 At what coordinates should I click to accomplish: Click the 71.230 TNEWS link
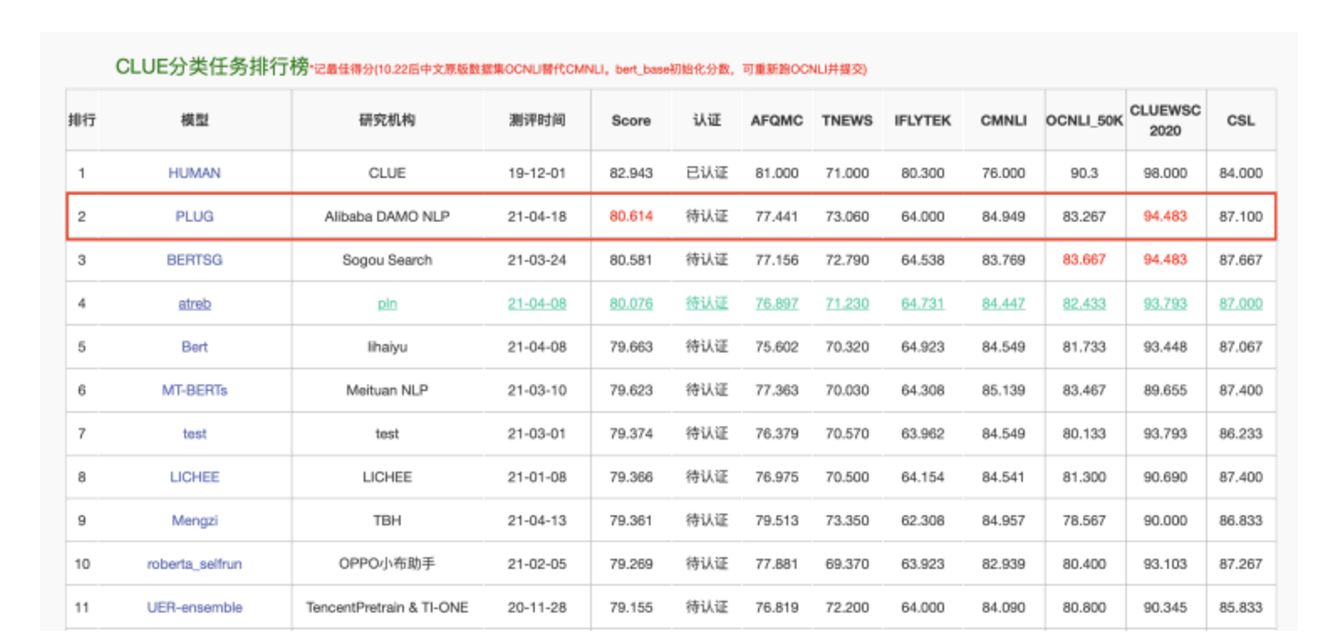(x=847, y=303)
